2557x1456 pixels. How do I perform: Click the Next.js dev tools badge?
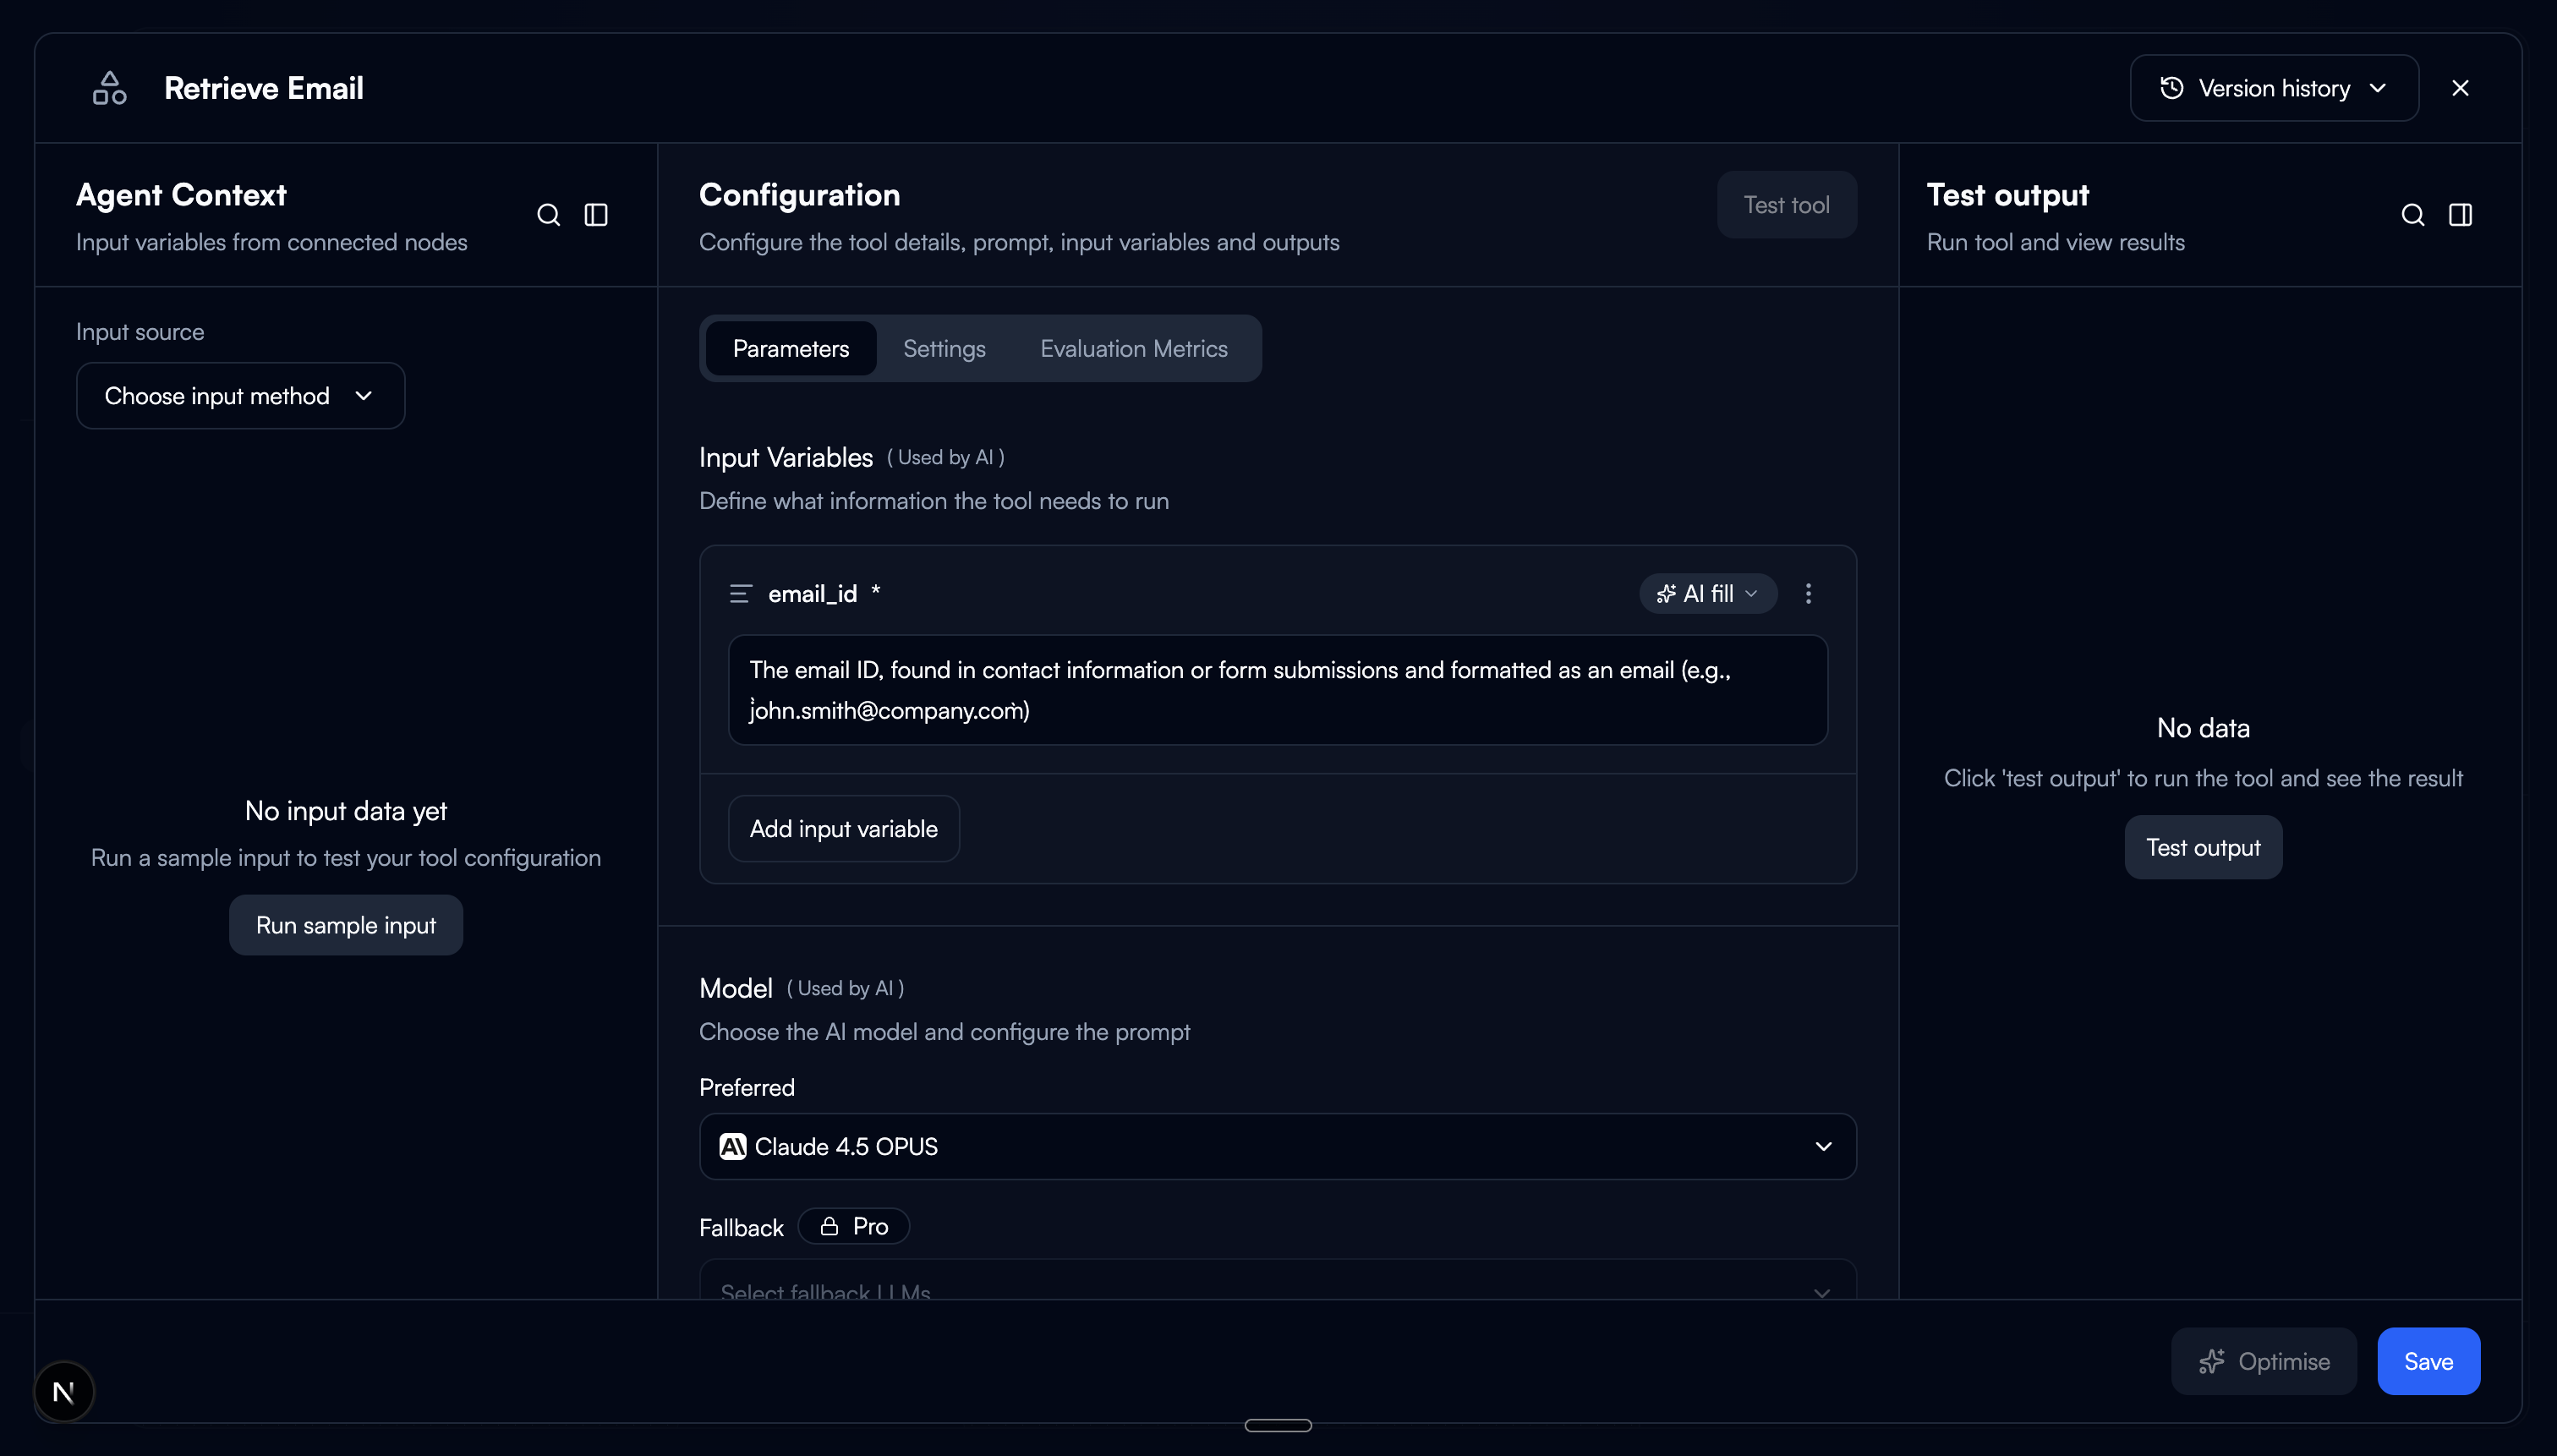64,1391
